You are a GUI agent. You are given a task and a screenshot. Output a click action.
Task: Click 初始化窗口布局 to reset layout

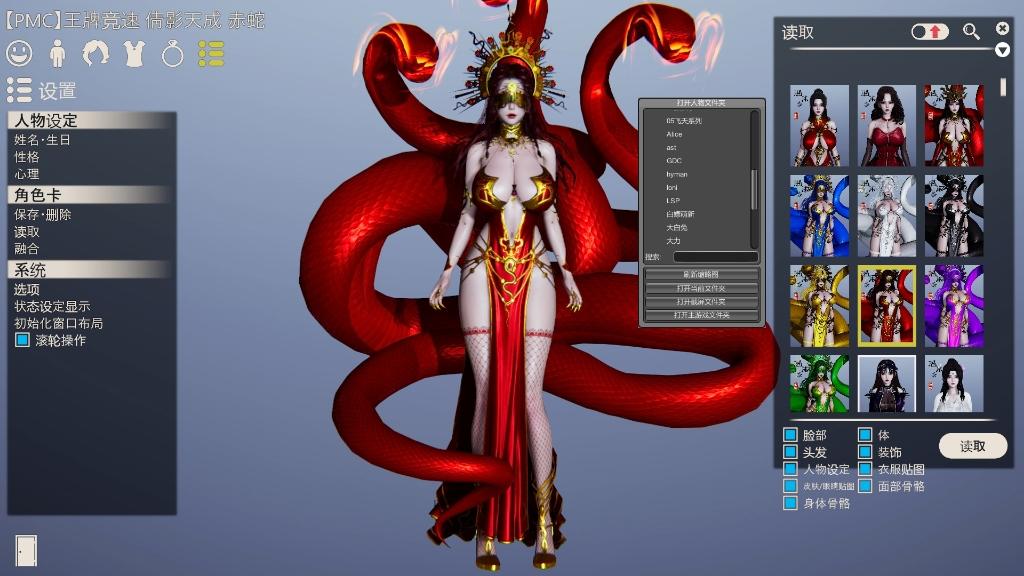pos(58,323)
